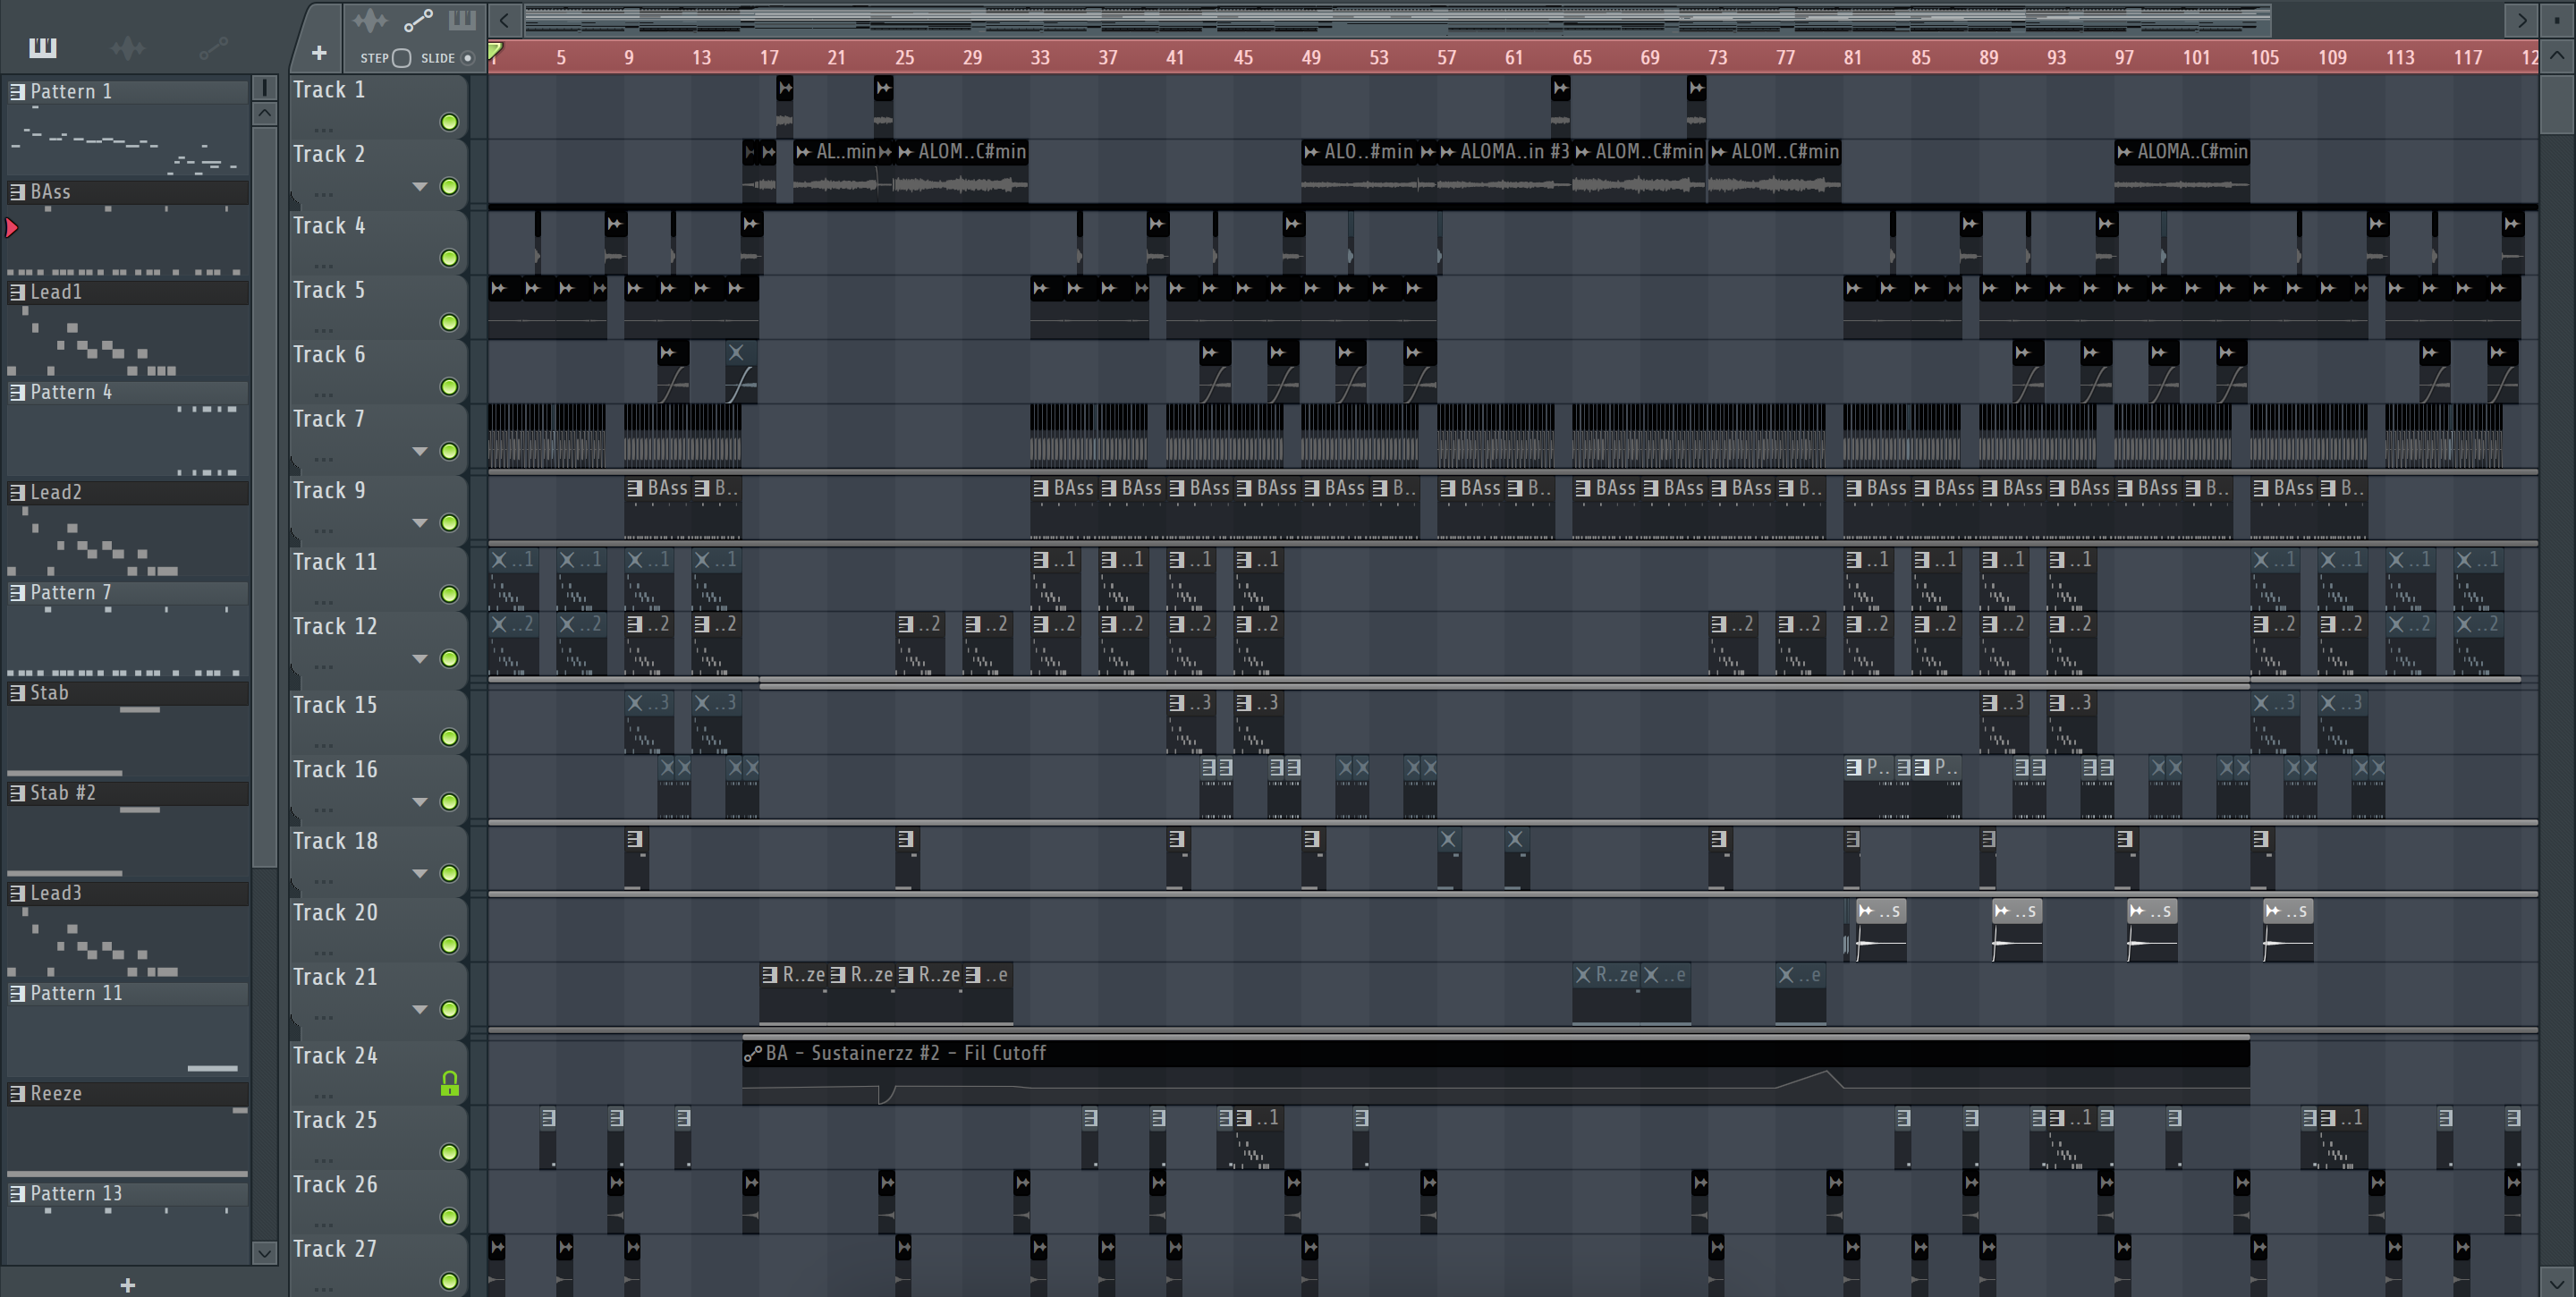Image resolution: width=2576 pixels, height=1297 pixels.
Task: Click bar 49 on the timeline ruler
Action: (x=1311, y=57)
